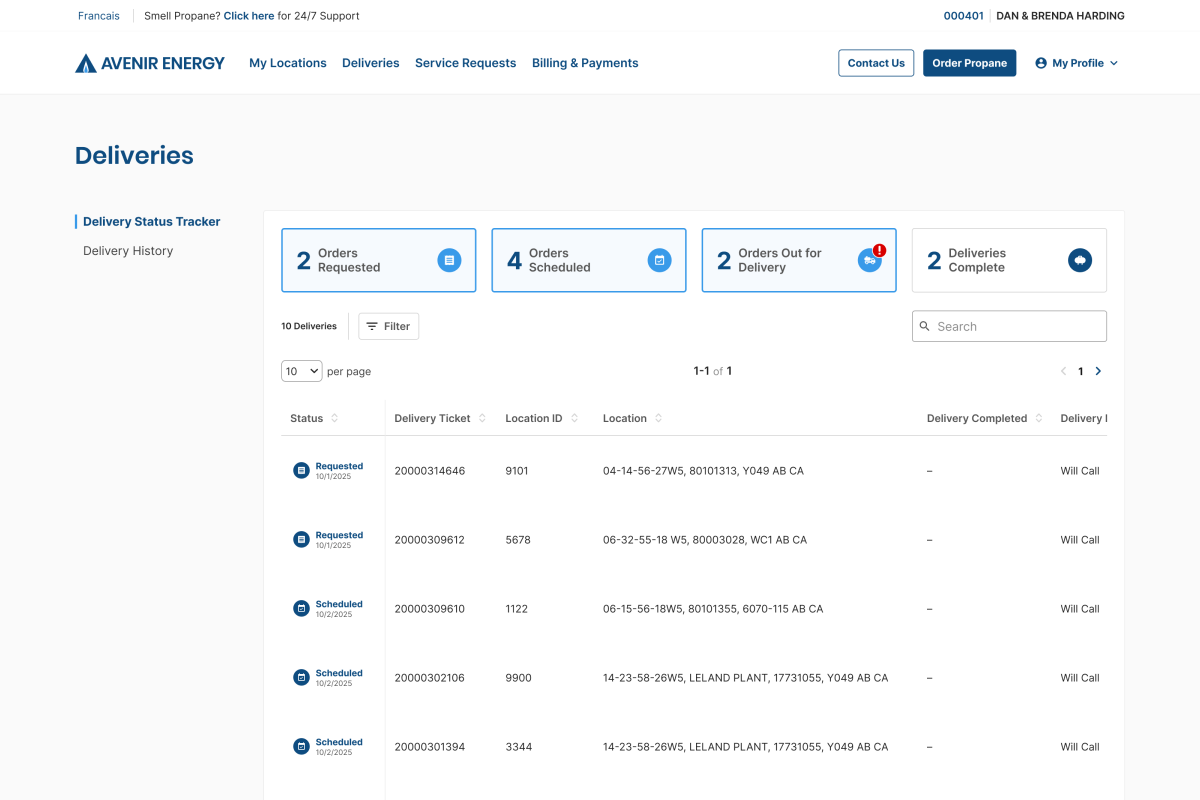The width and height of the screenshot is (1200, 800).
Task: Select the 2 Deliveries Complete card
Action: pos(1009,260)
